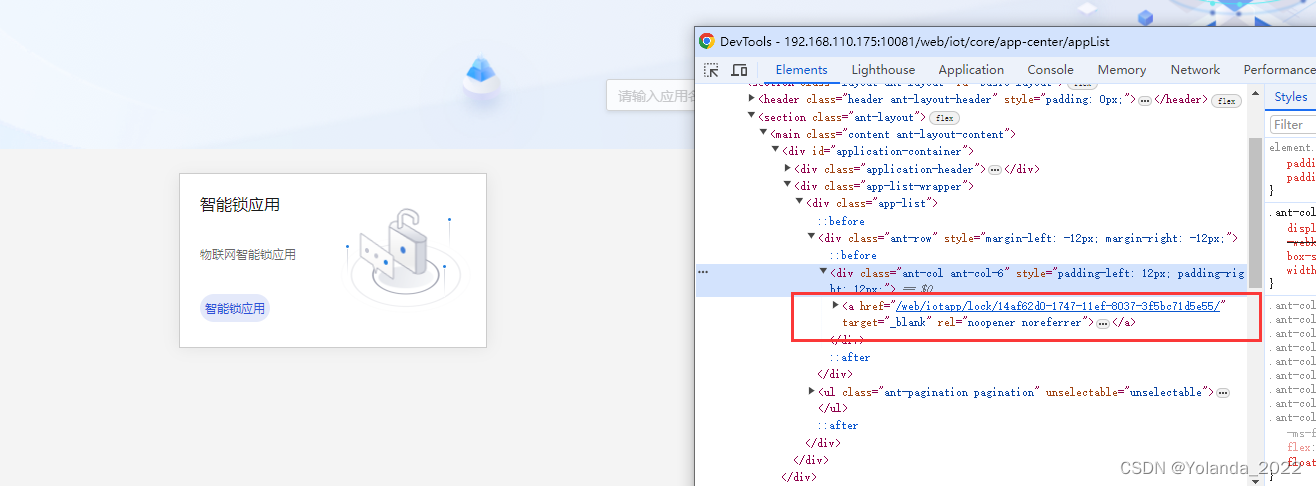Image resolution: width=1316 pixels, height=486 pixels.
Task: Collapse the ant-row div node
Action: click(811, 237)
